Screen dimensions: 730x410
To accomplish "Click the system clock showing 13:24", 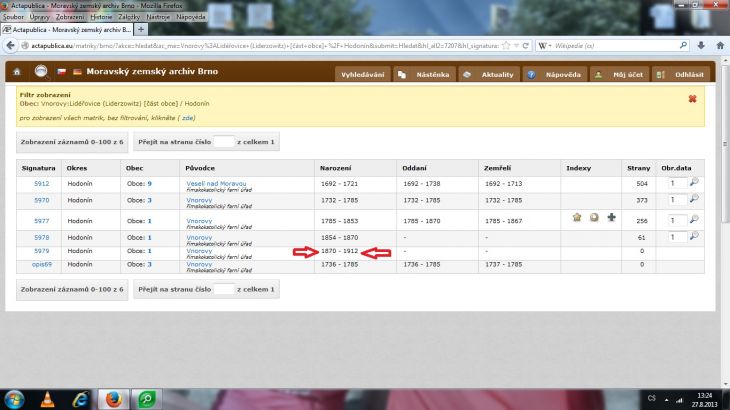I will 704,396.
